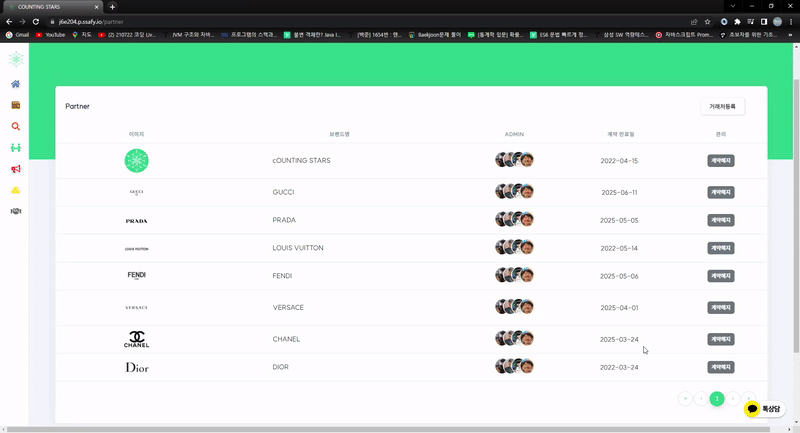Image resolution: width=800 pixels, height=433 pixels.
Task: Click 계약해지 button for cOUNTING STARS
Action: pos(720,161)
